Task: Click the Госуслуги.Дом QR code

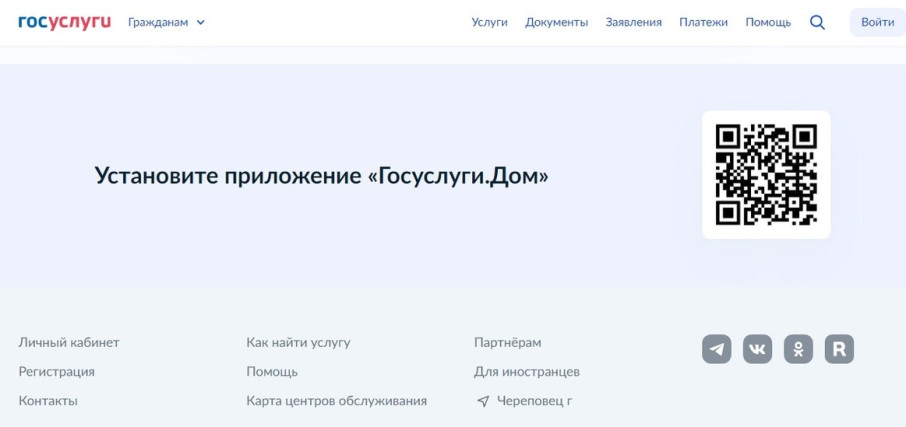Action: point(766,174)
